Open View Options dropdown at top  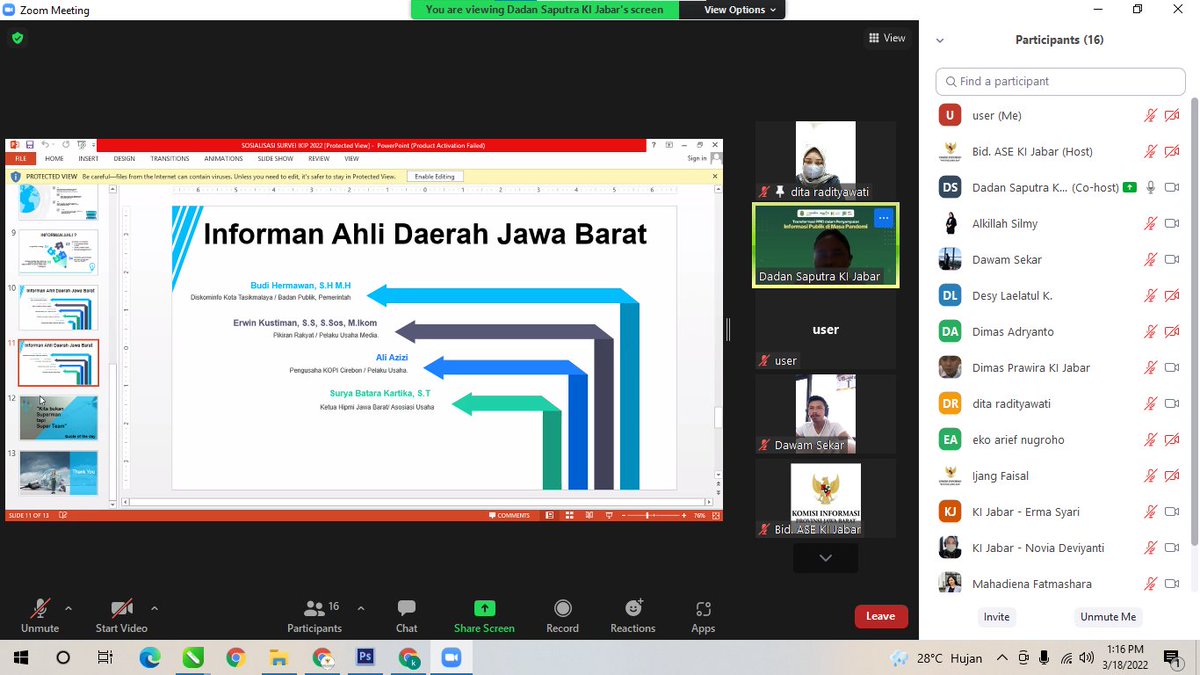pyautogui.click(x=740, y=10)
